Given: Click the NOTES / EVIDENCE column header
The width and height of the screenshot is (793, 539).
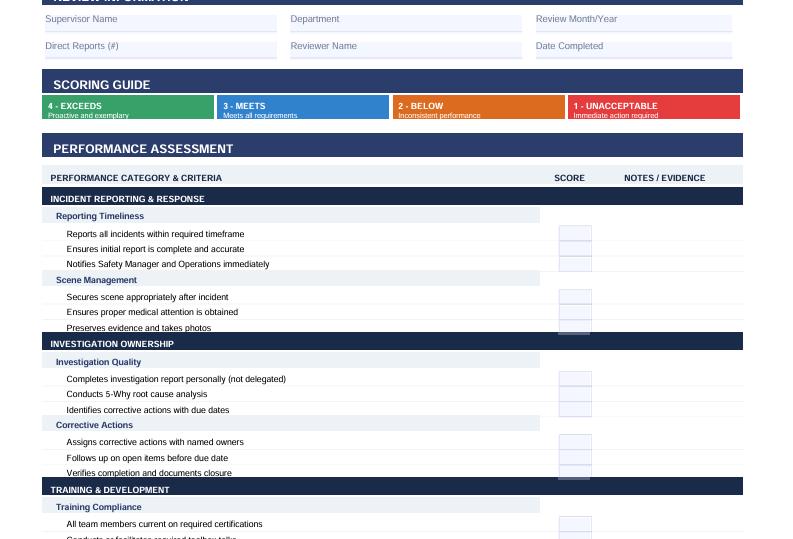Looking at the screenshot, I should 665,178.
